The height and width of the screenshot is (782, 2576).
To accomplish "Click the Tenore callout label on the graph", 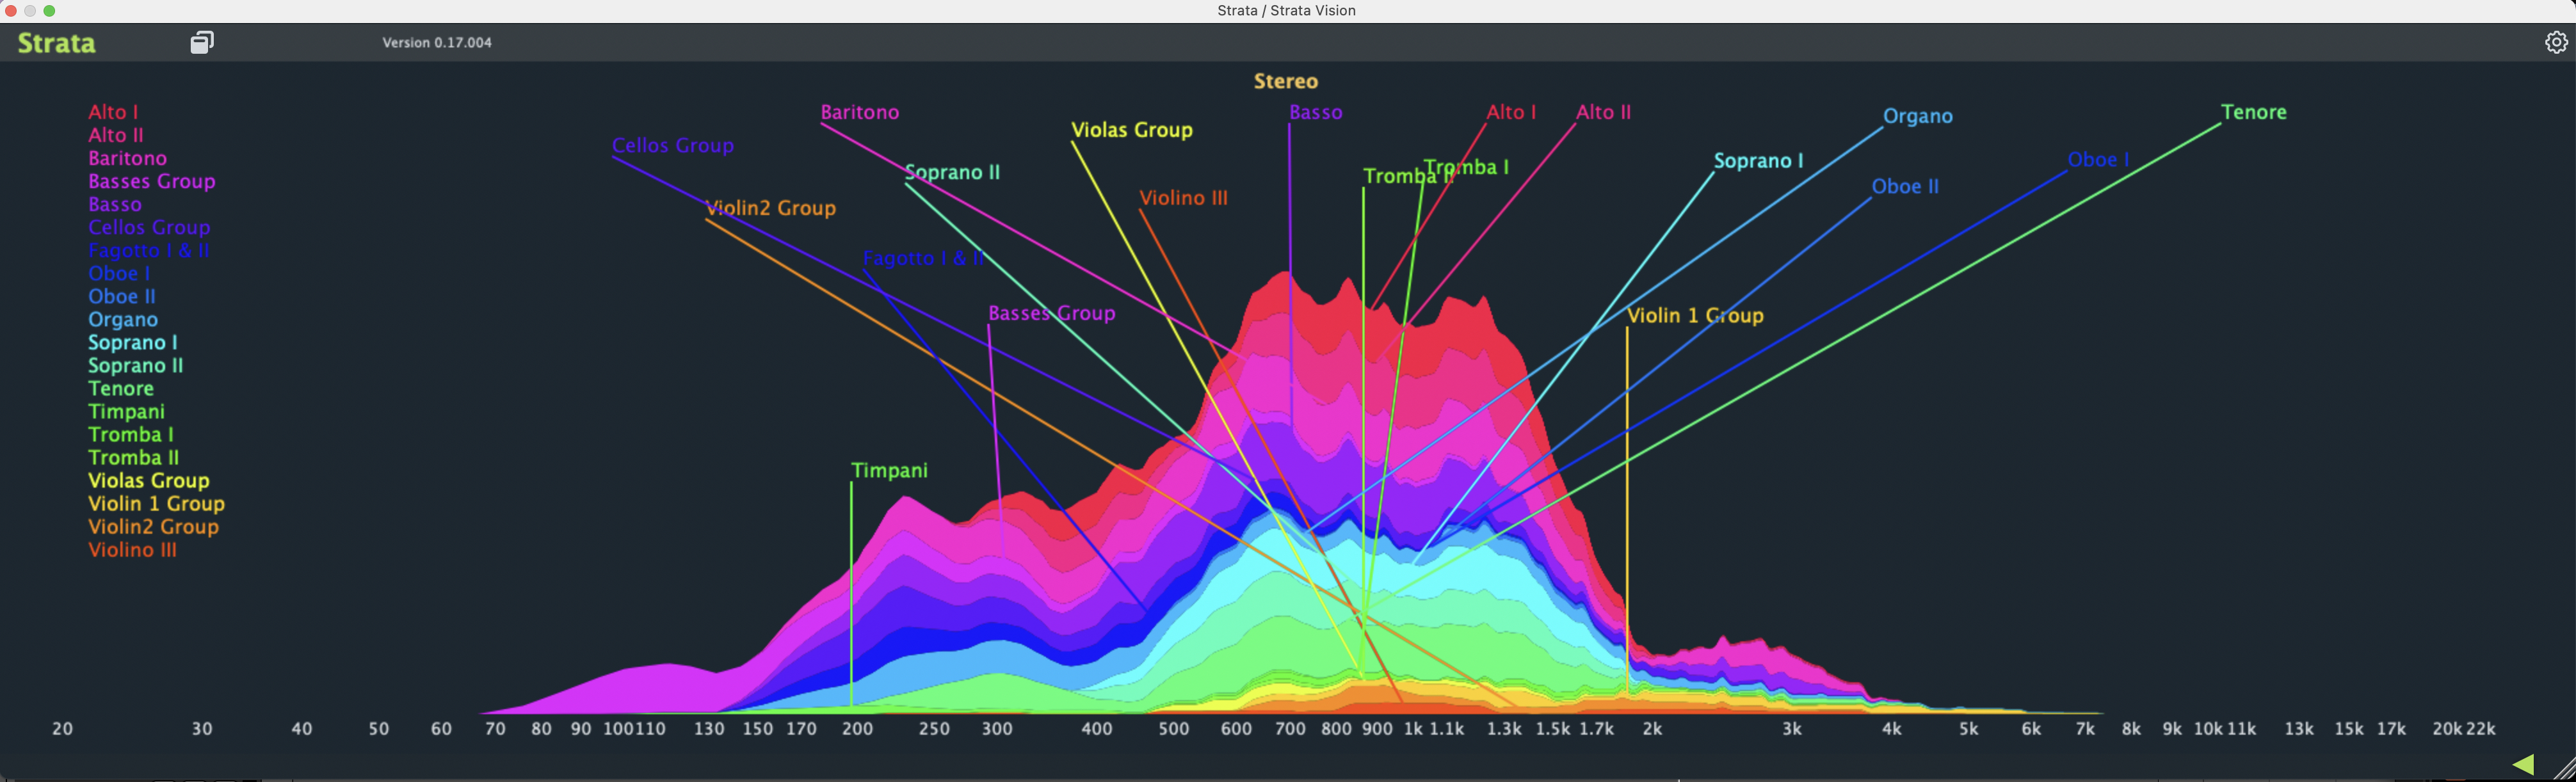I will click(x=2253, y=112).
